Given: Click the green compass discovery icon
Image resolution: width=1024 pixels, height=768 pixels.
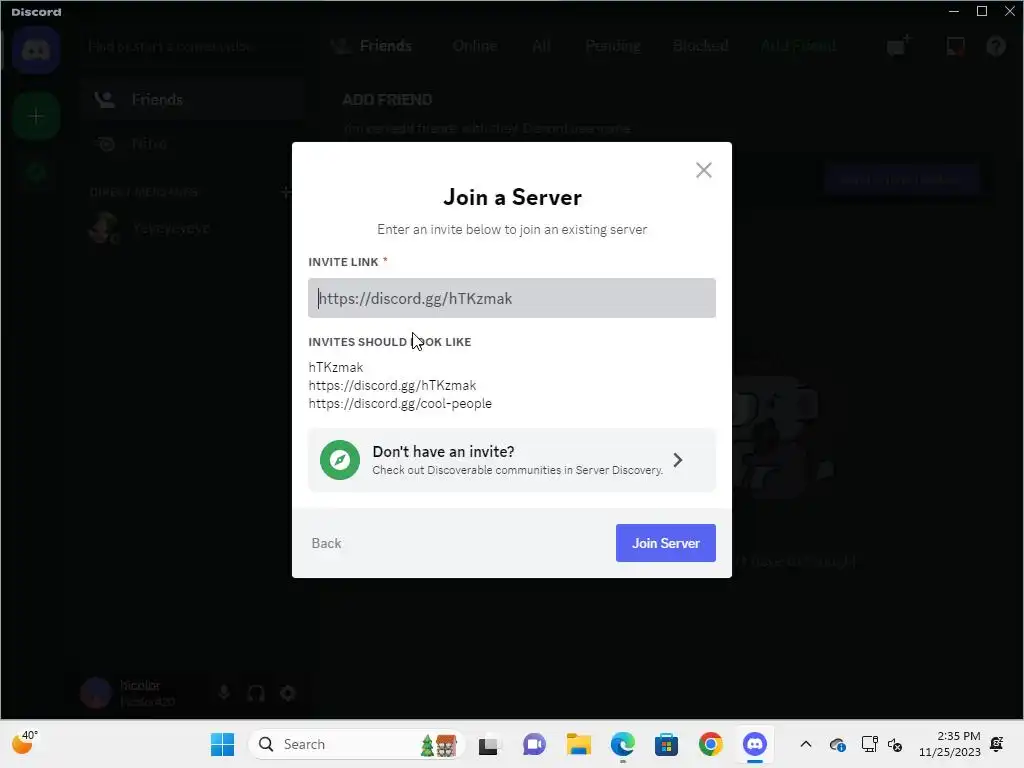Looking at the screenshot, I should (x=340, y=460).
